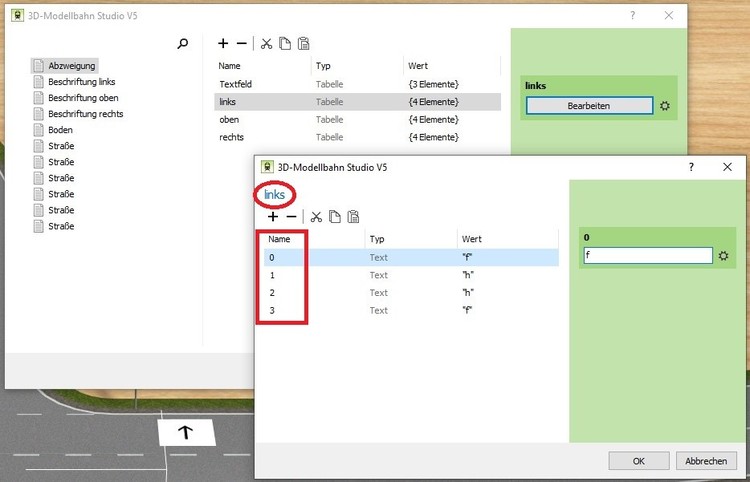Select Boden in the object list
The height and width of the screenshot is (482, 750).
[60, 130]
